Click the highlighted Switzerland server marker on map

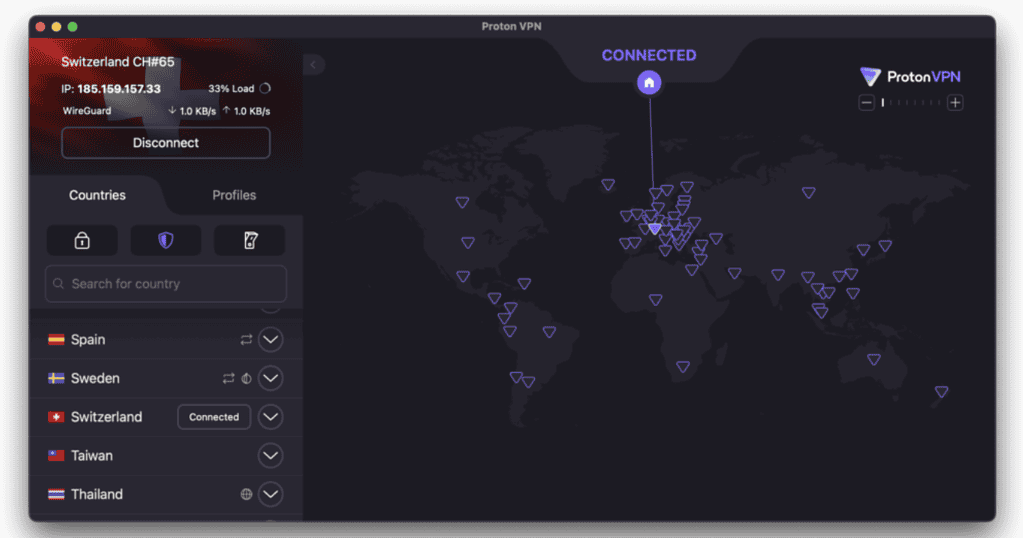pyautogui.click(x=654, y=229)
